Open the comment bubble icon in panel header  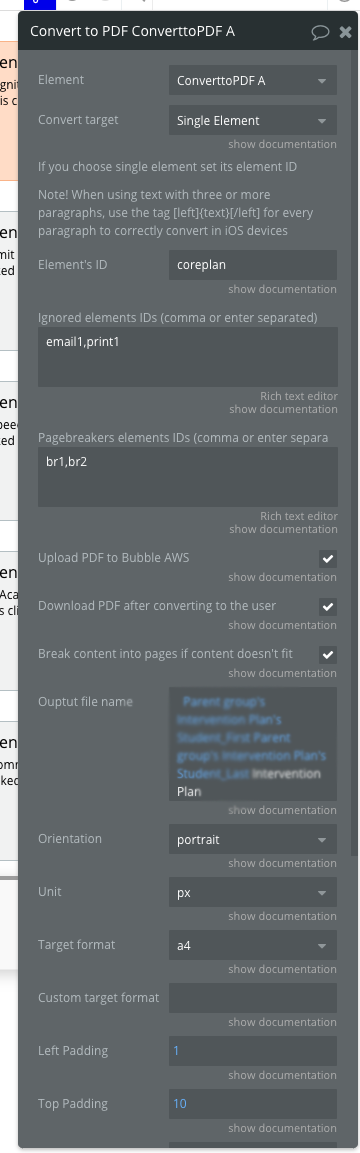click(x=320, y=32)
